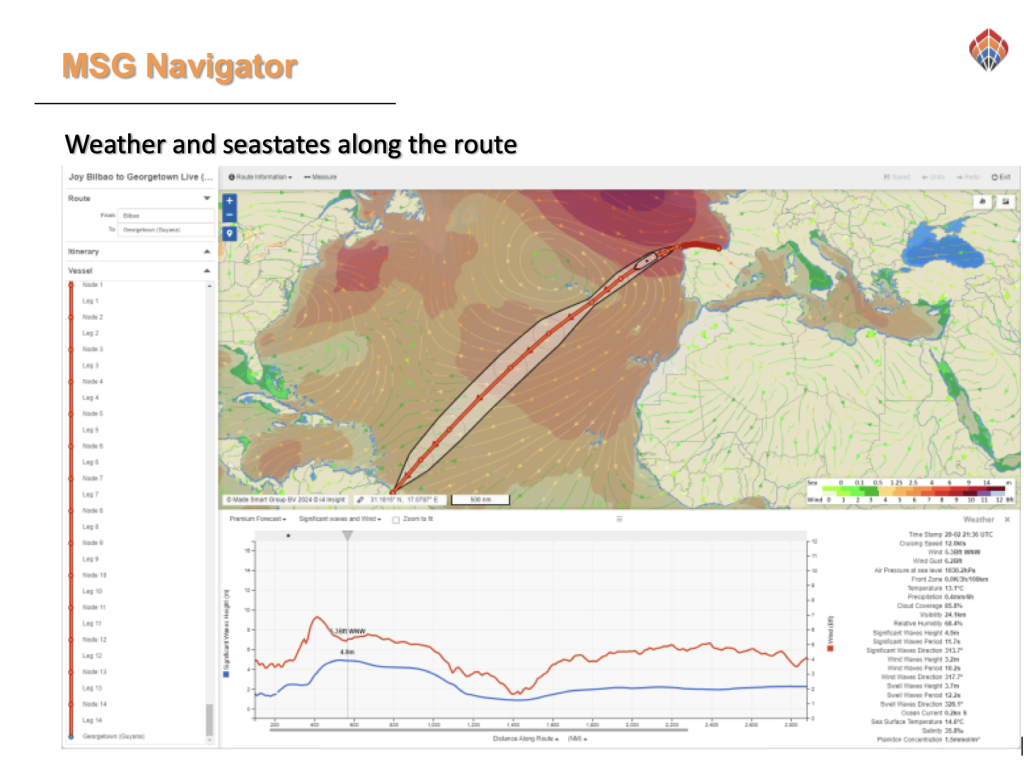Click the drag handle icon of the chart panel
Screen dimensions: 1024x767
click(619, 519)
